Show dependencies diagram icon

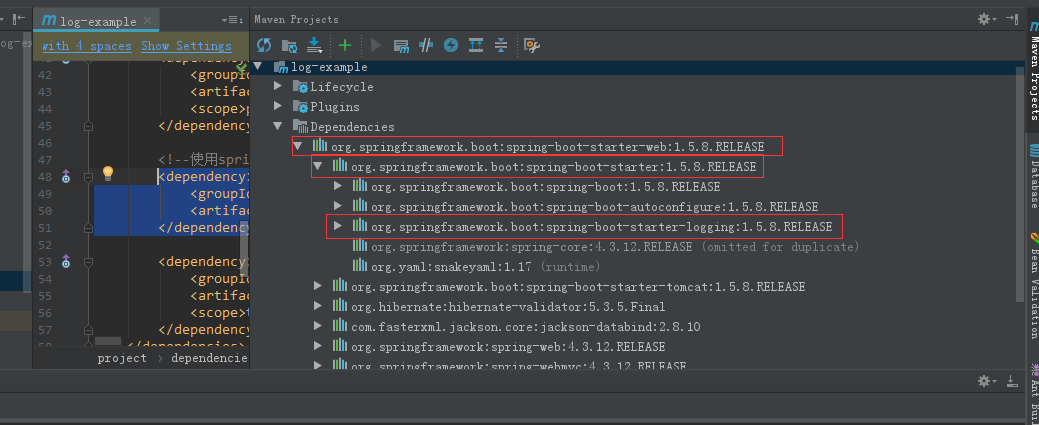pyautogui.click(x=476, y=45)
